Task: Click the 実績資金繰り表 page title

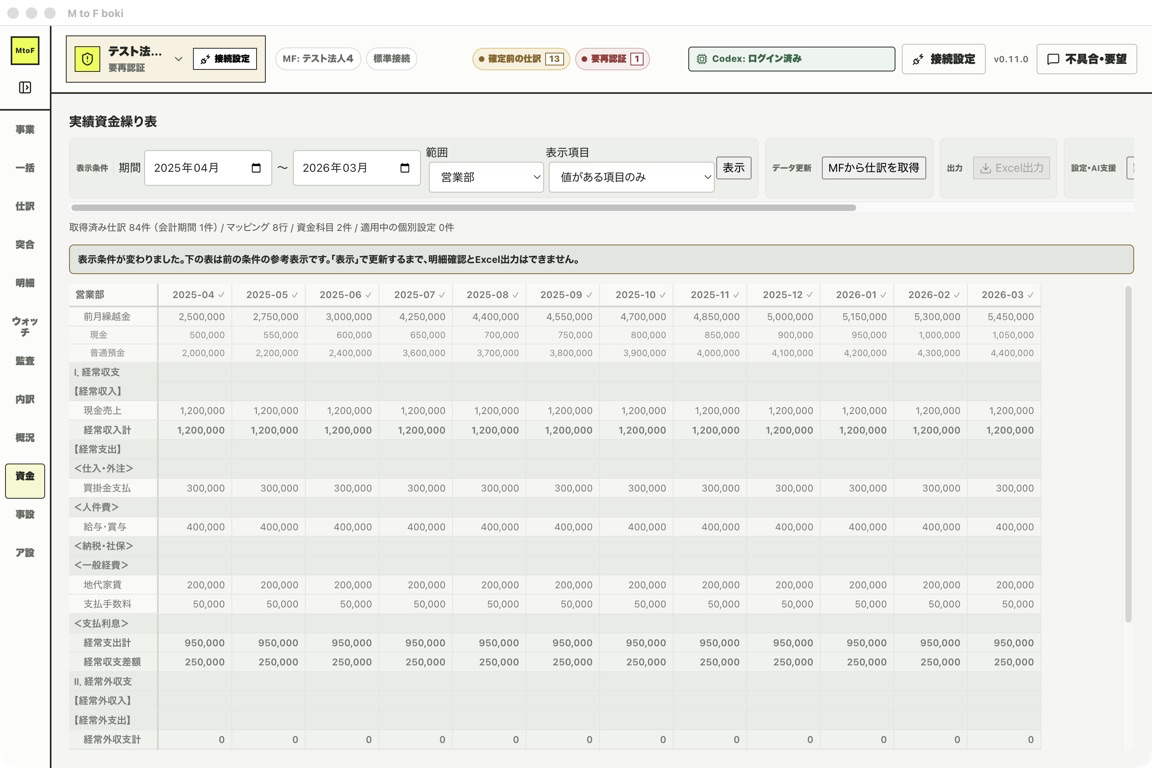Action: coord(113,122)
